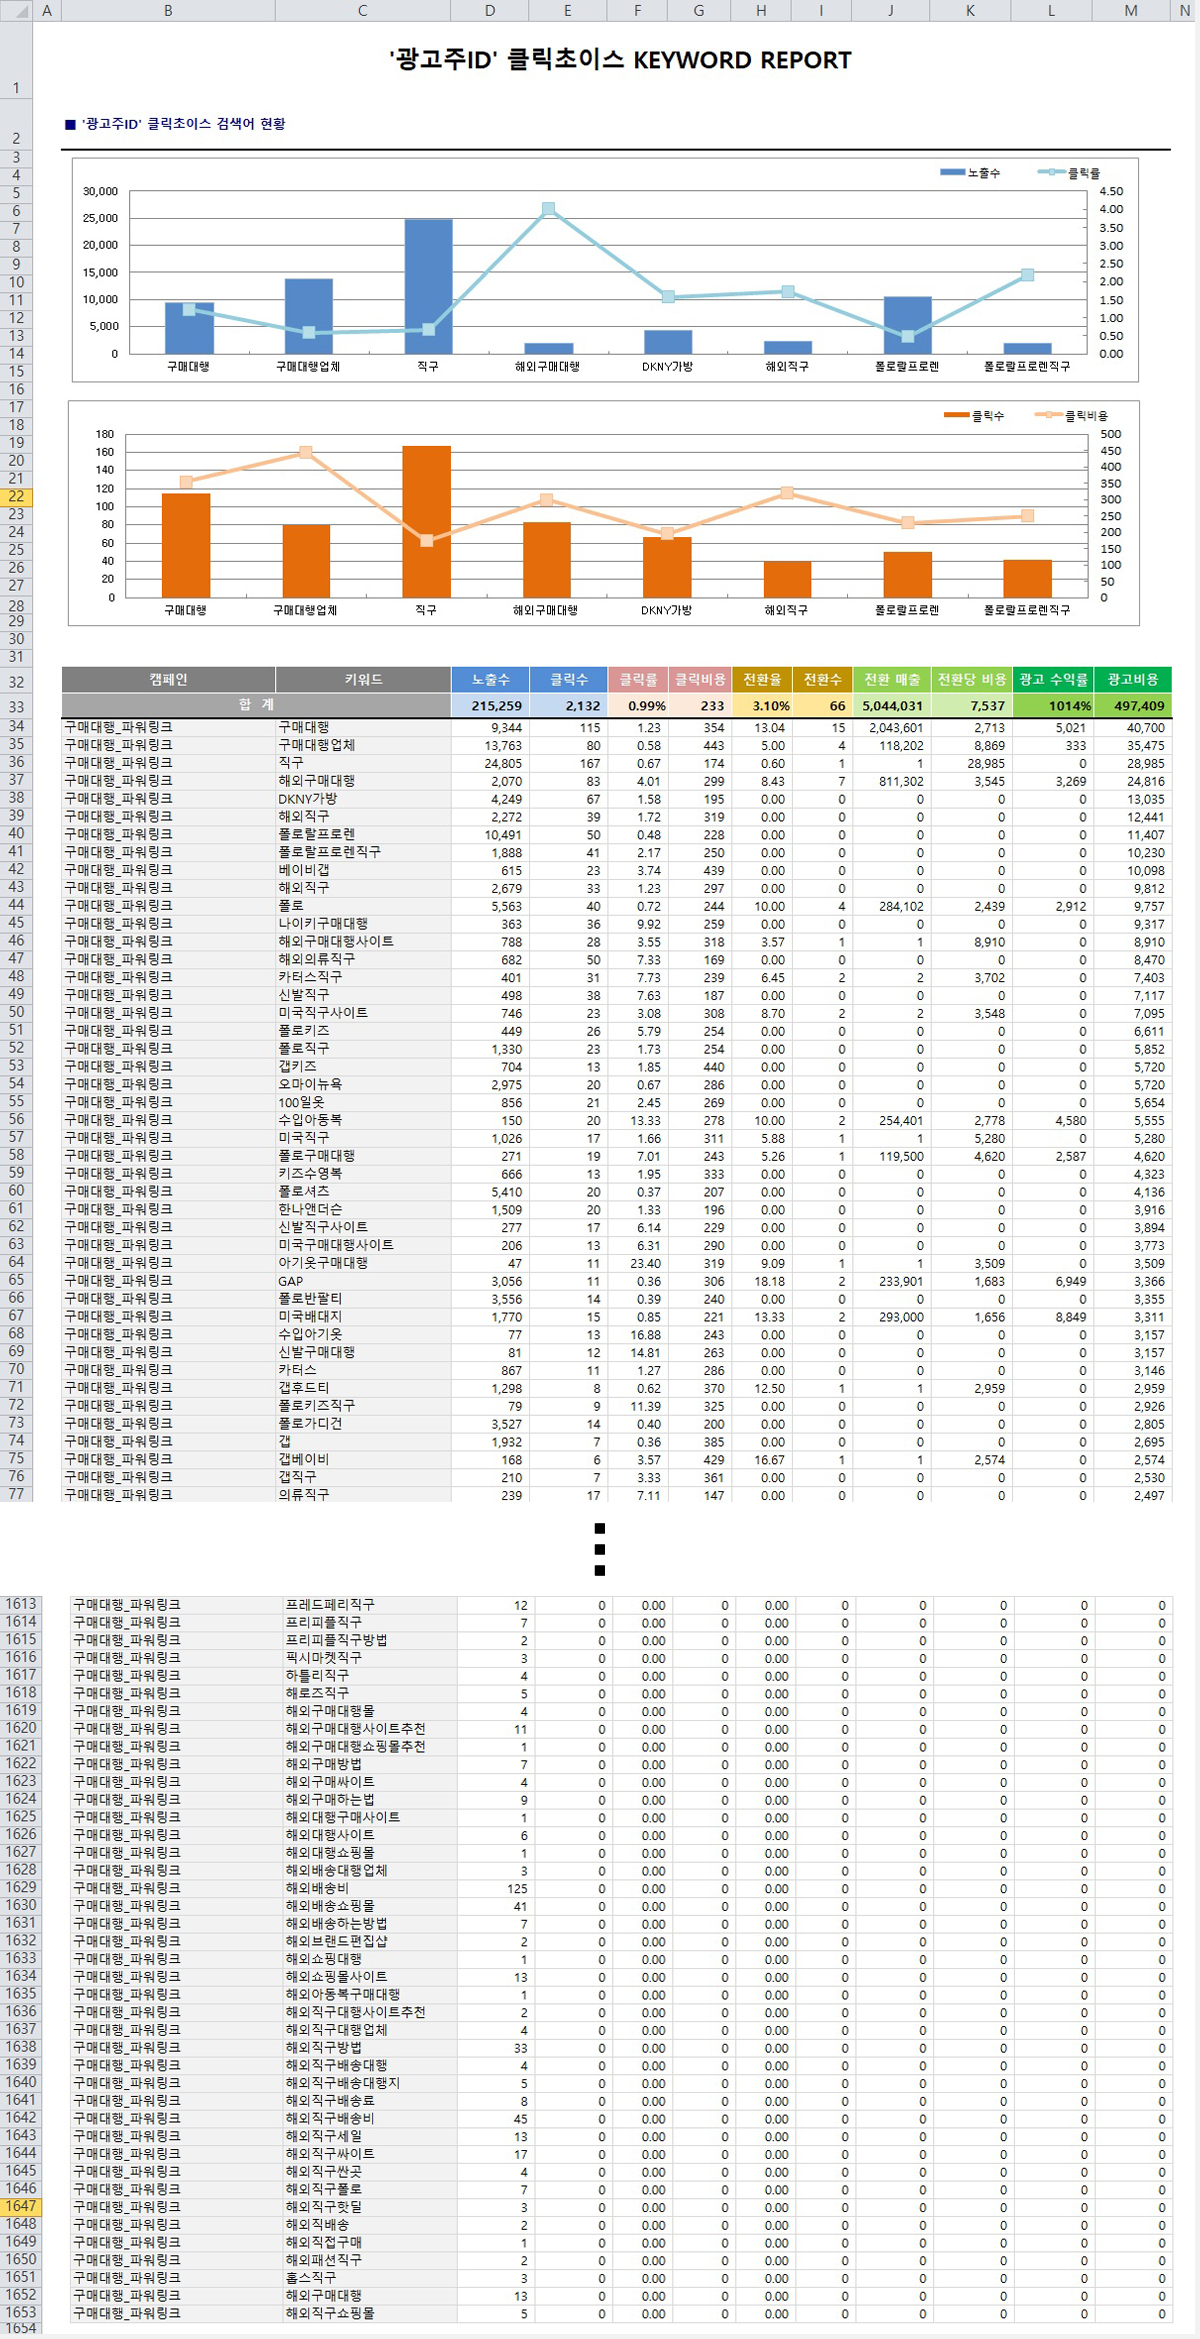Click the tallest orange 직구 bar in bottom chart
1200x2339 pixels.
click(x=426, y=521)
